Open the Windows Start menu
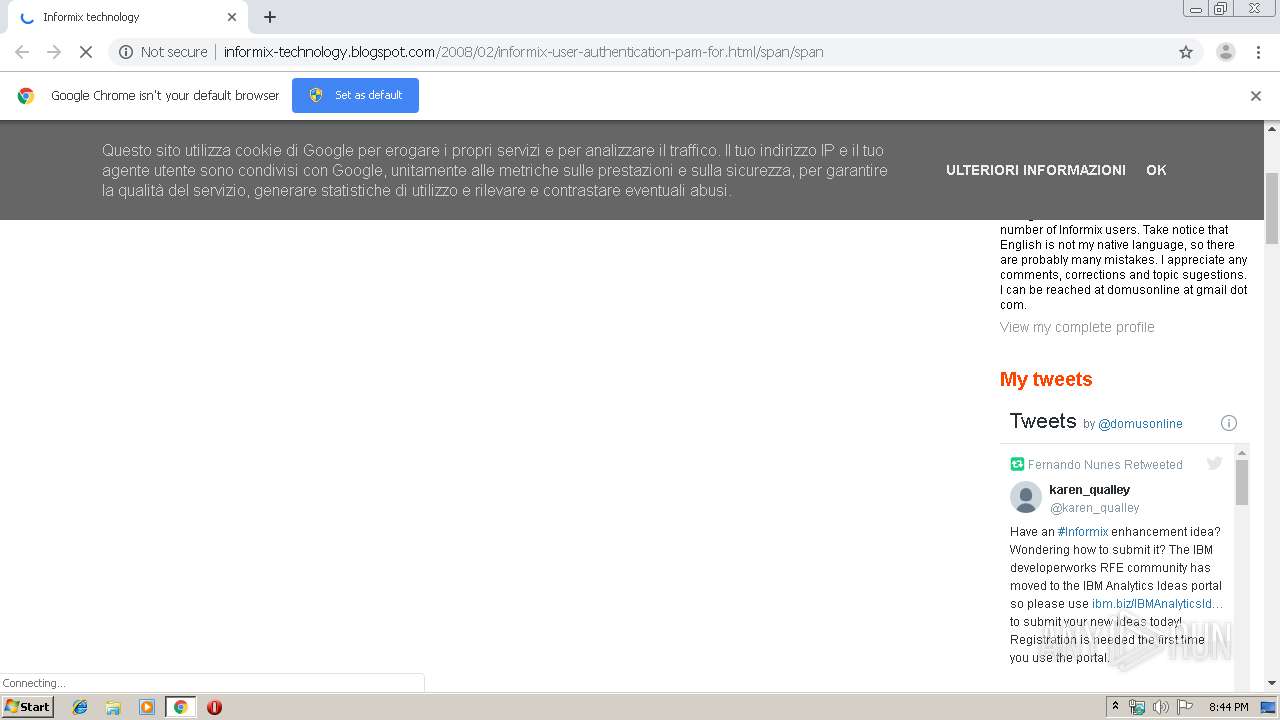Viewport: 1280px width, 720px height. coord(27,706)
